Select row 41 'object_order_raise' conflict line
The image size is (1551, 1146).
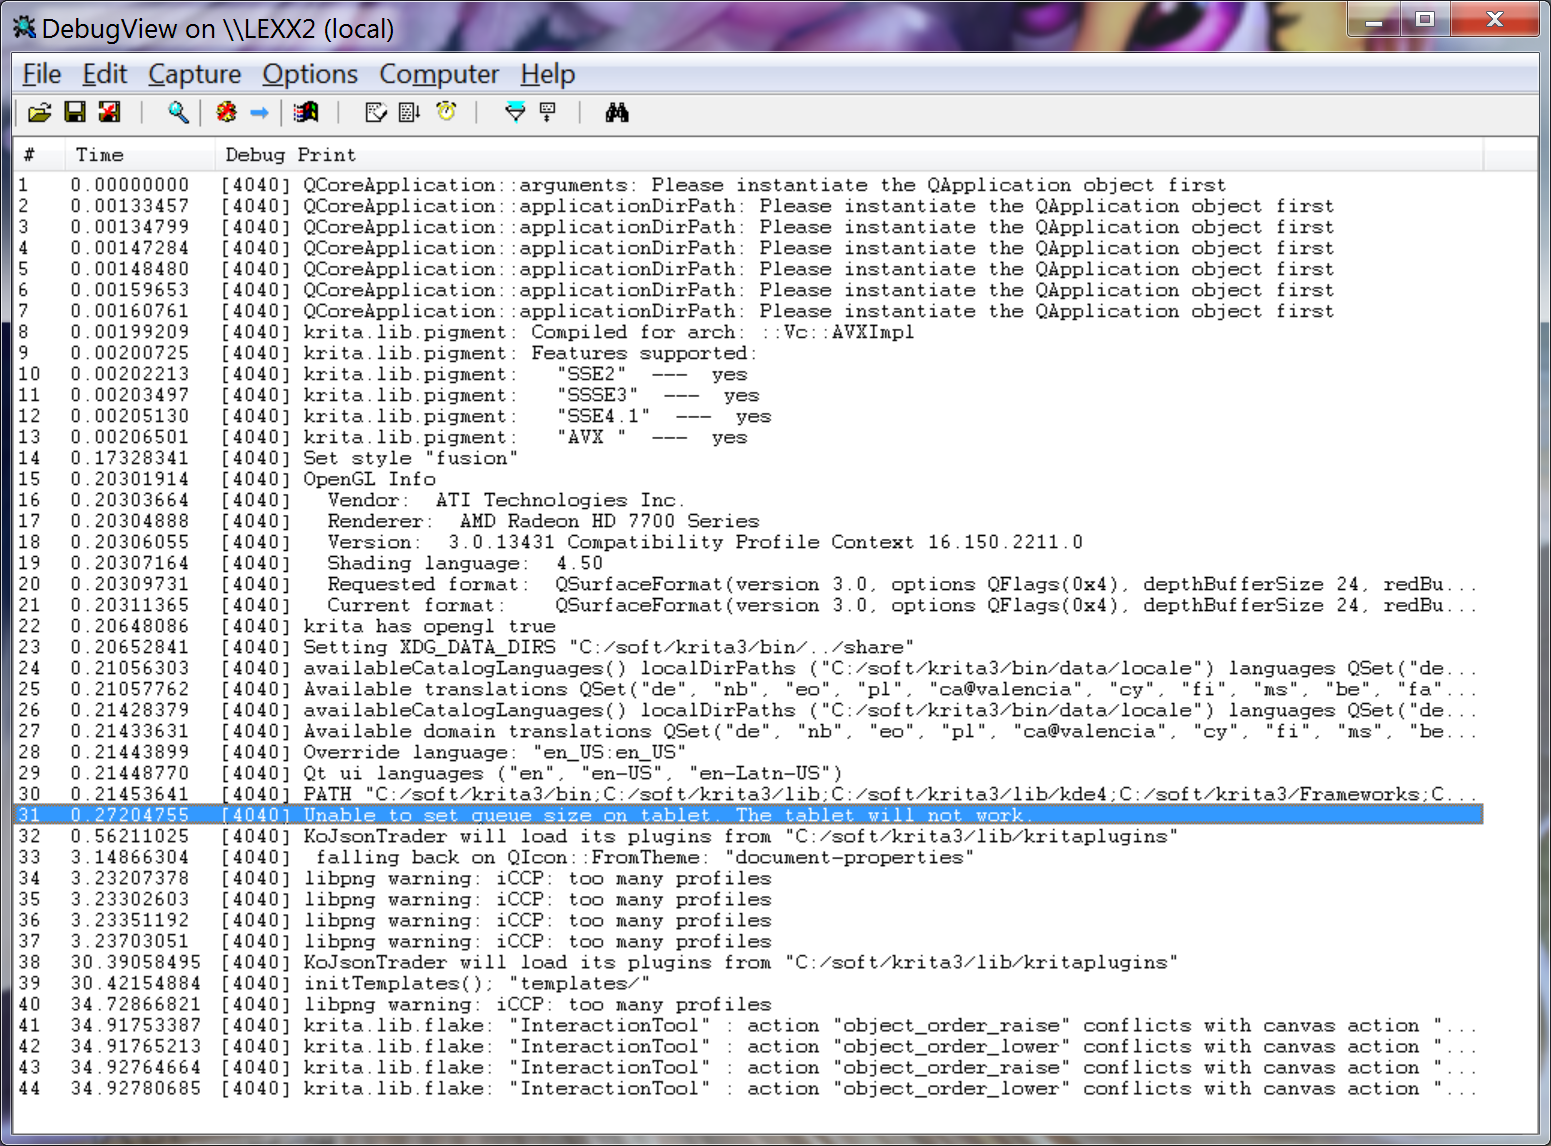point(748,1025)
